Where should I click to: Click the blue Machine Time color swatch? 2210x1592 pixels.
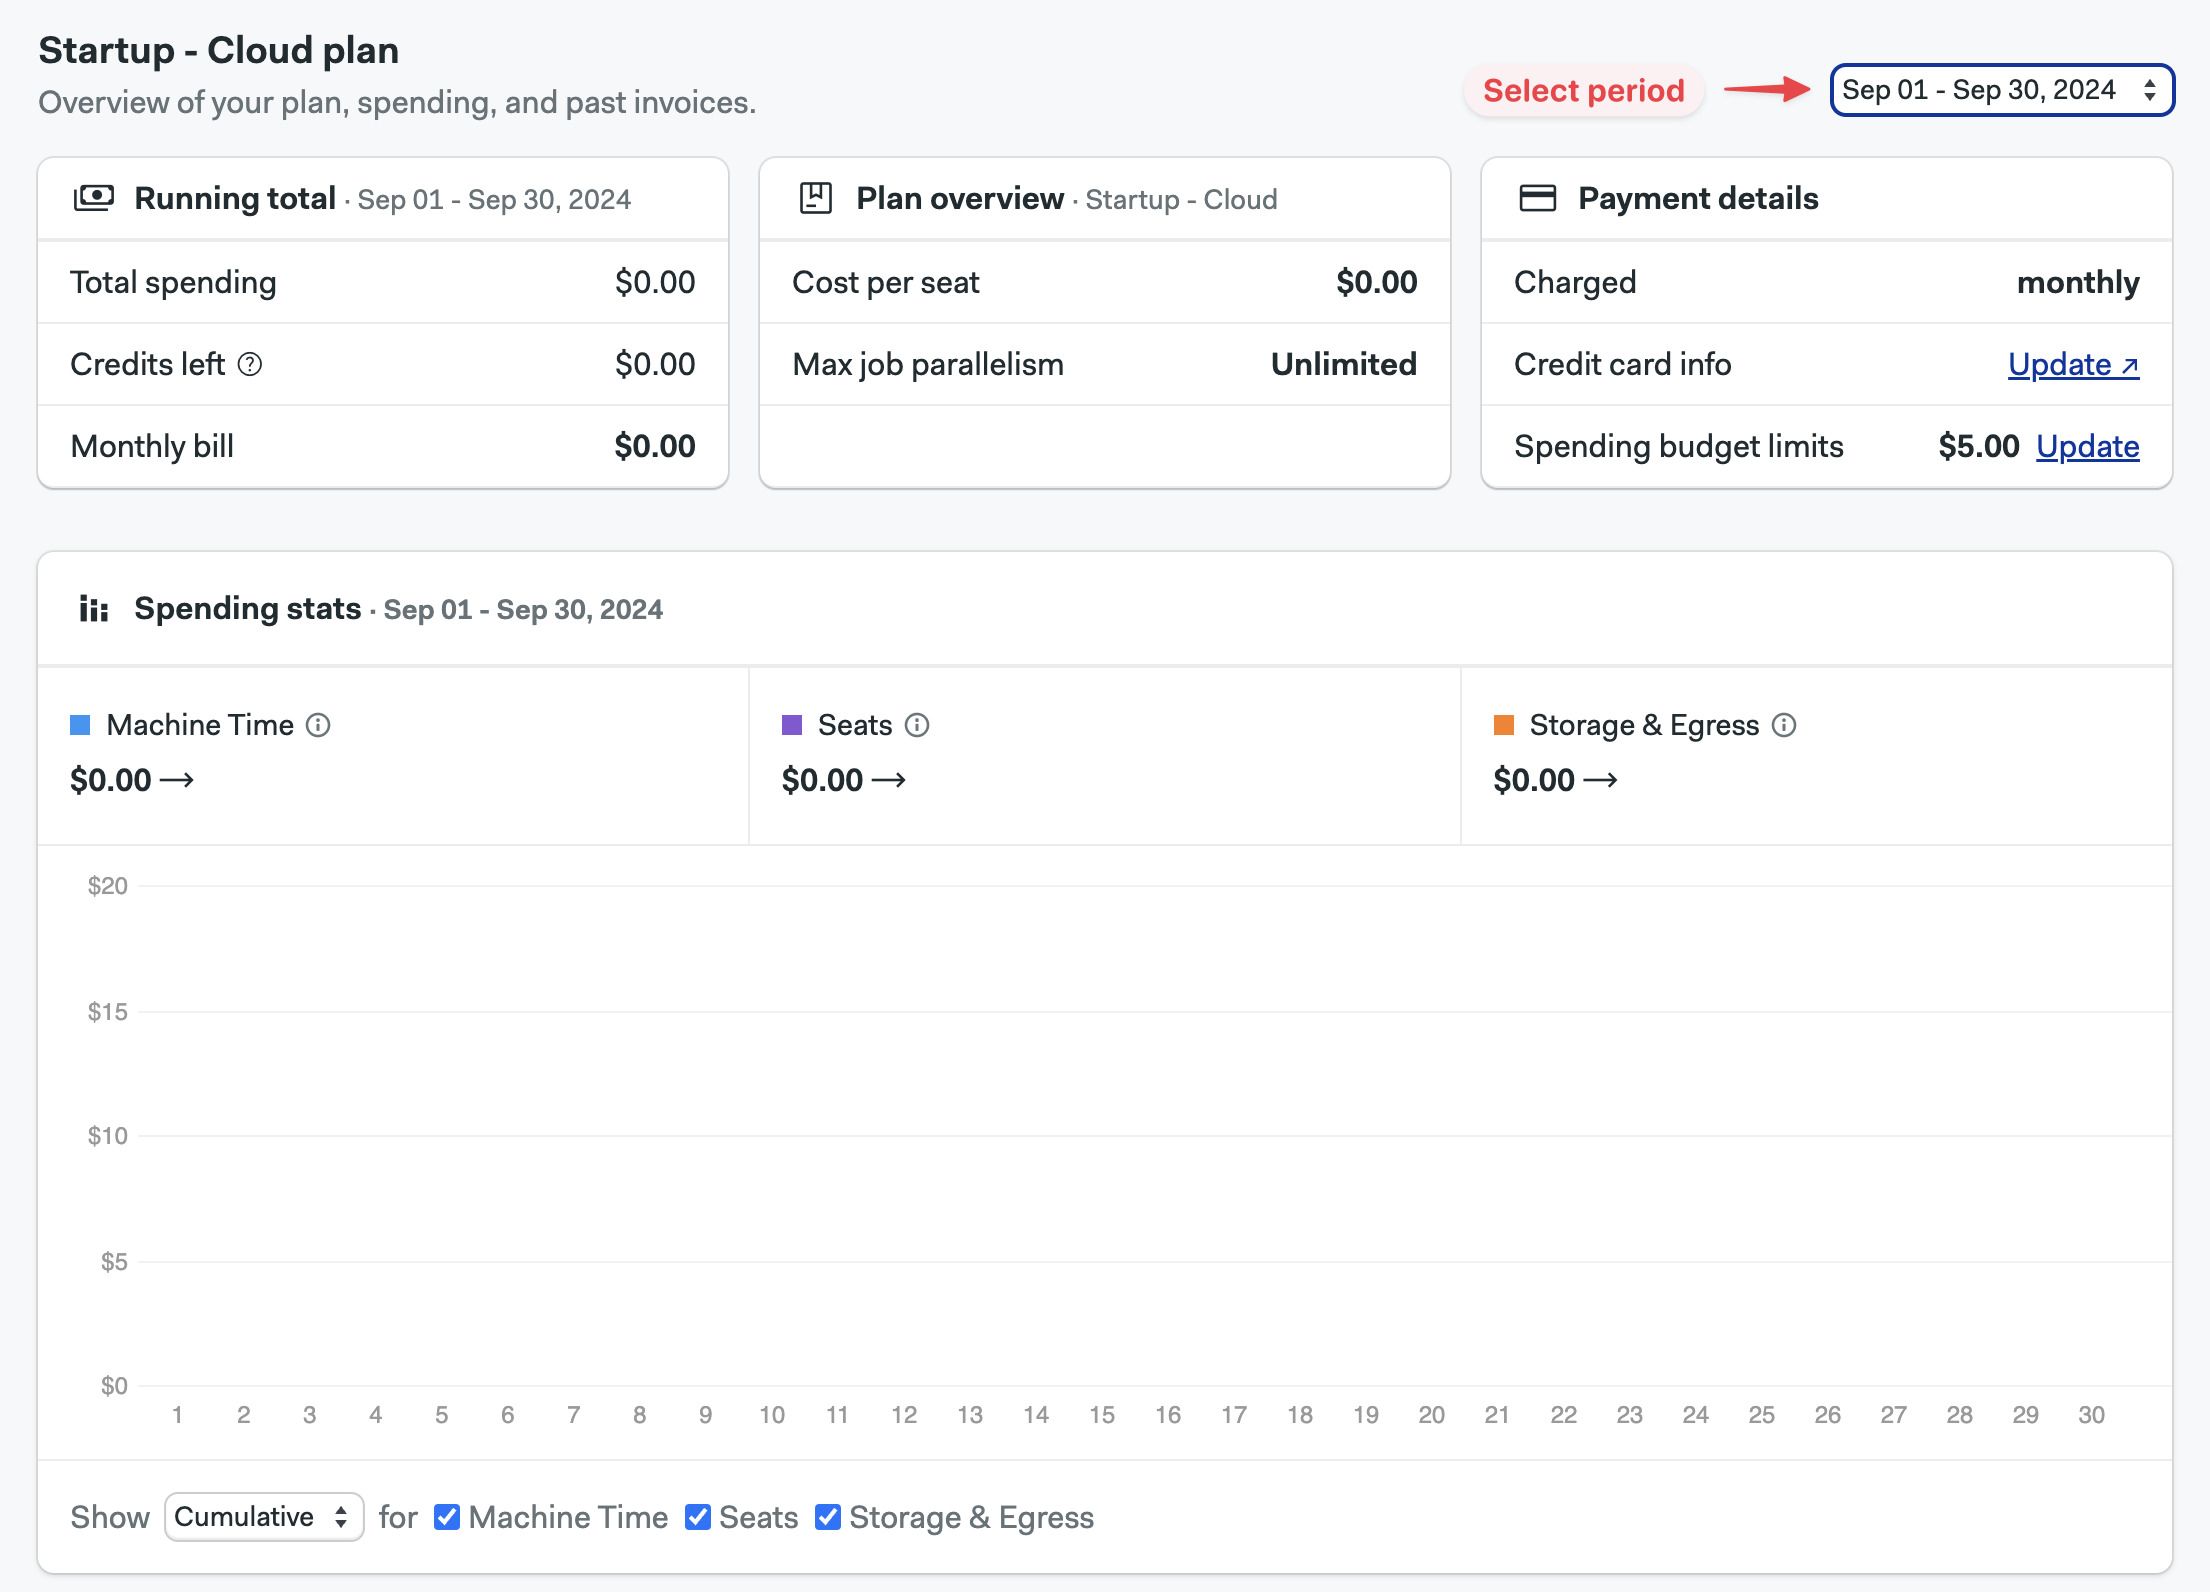click(80, 725)
